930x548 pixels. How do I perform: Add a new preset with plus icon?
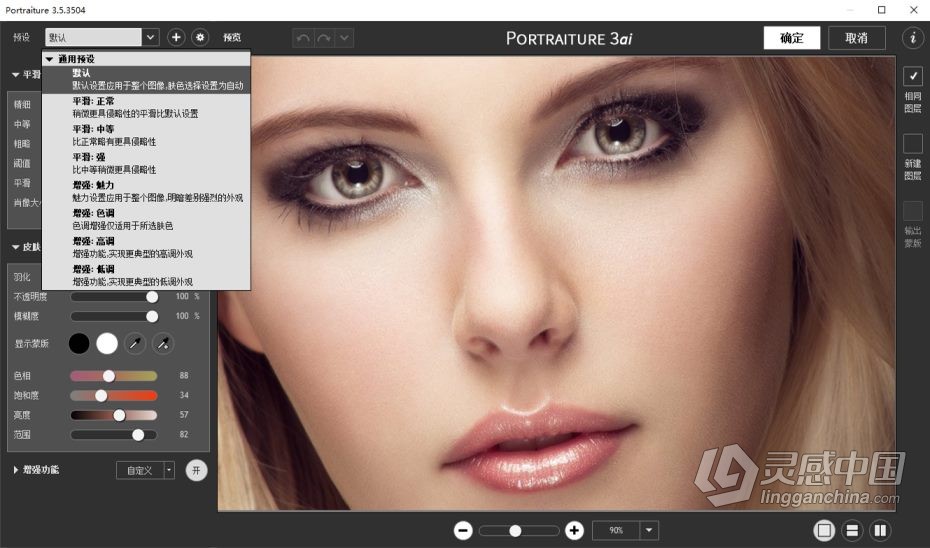176,37
